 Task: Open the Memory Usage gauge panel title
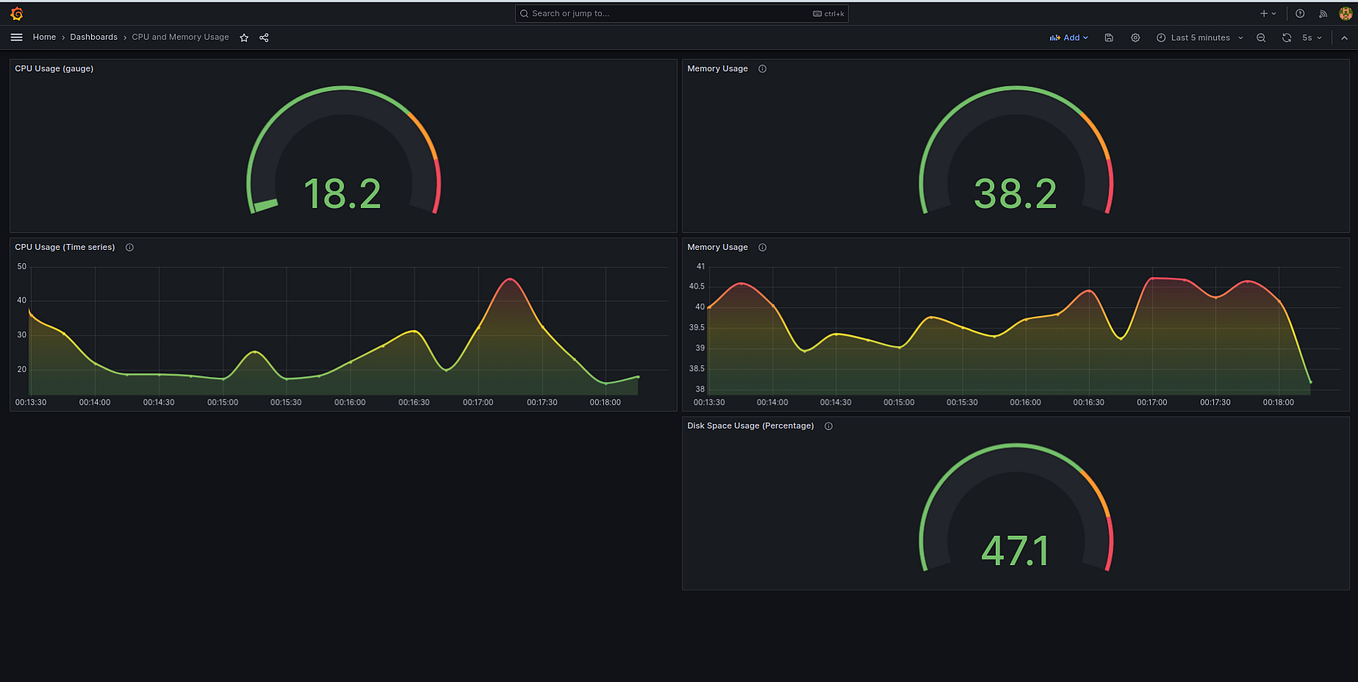click(717, 68)
